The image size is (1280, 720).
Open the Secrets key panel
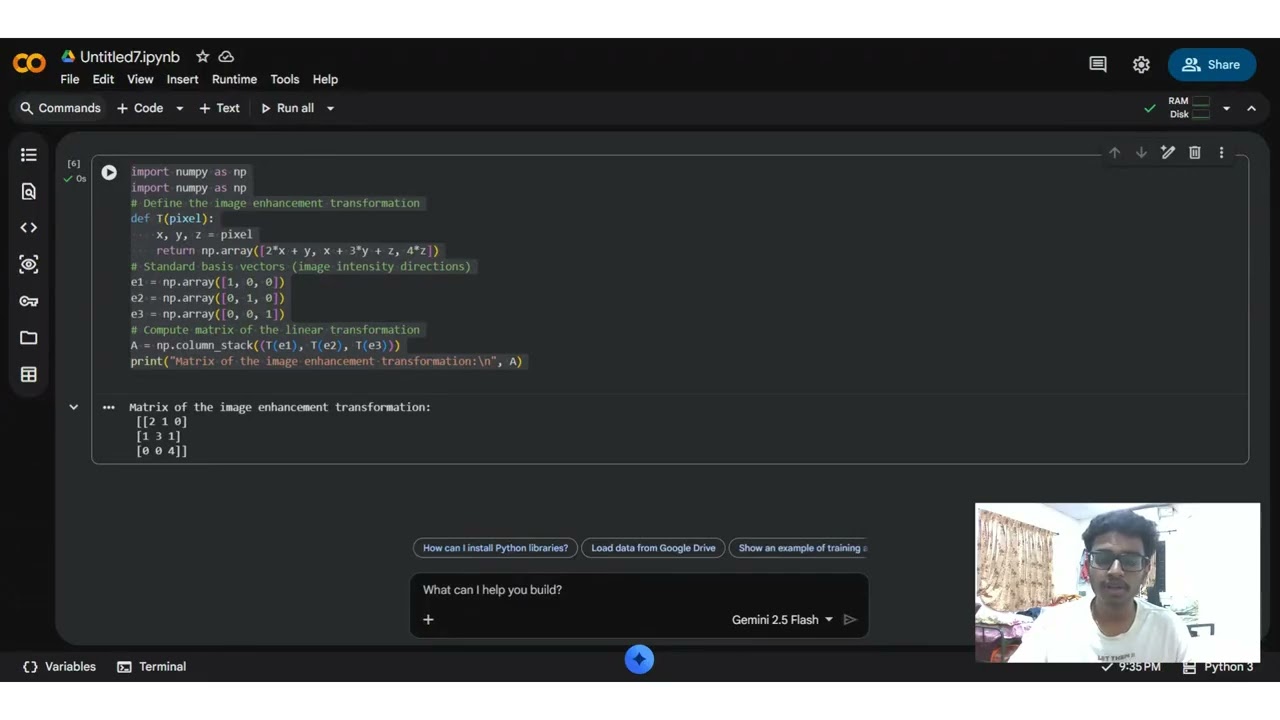coord(29,301)
